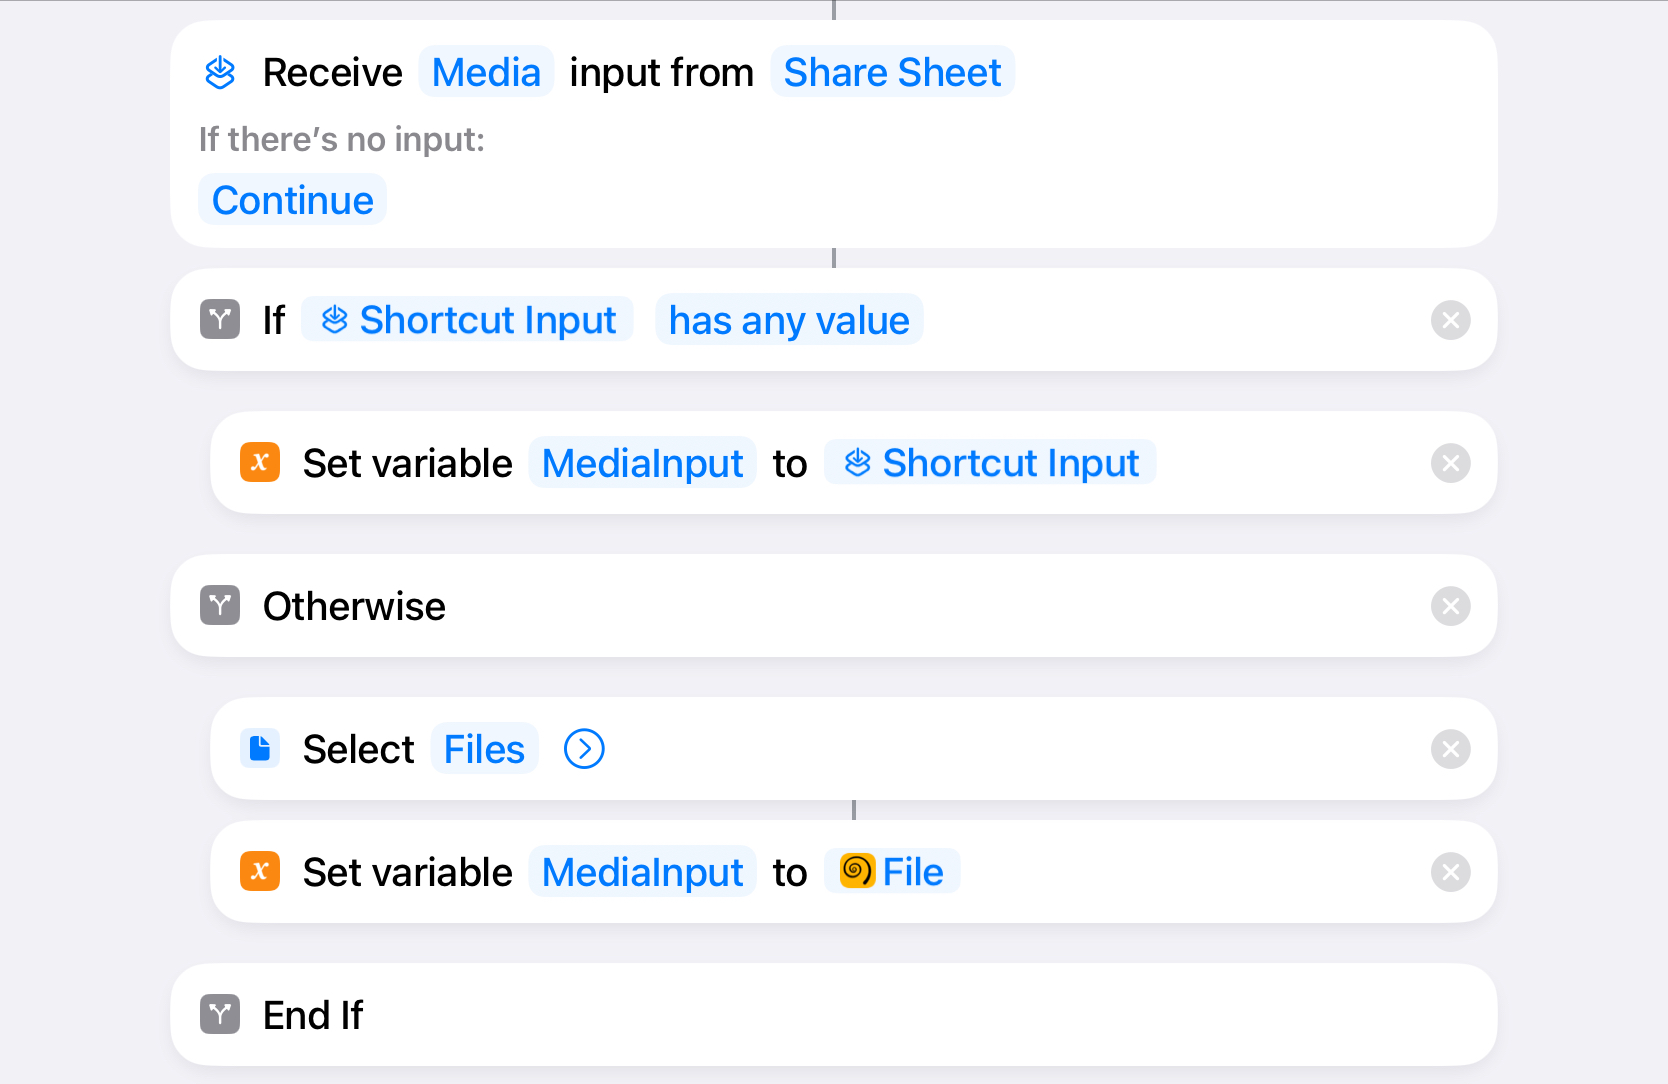Screen dimensions: 1668x1084
Task: Open the Media input type picker
Action: (486, 72)
